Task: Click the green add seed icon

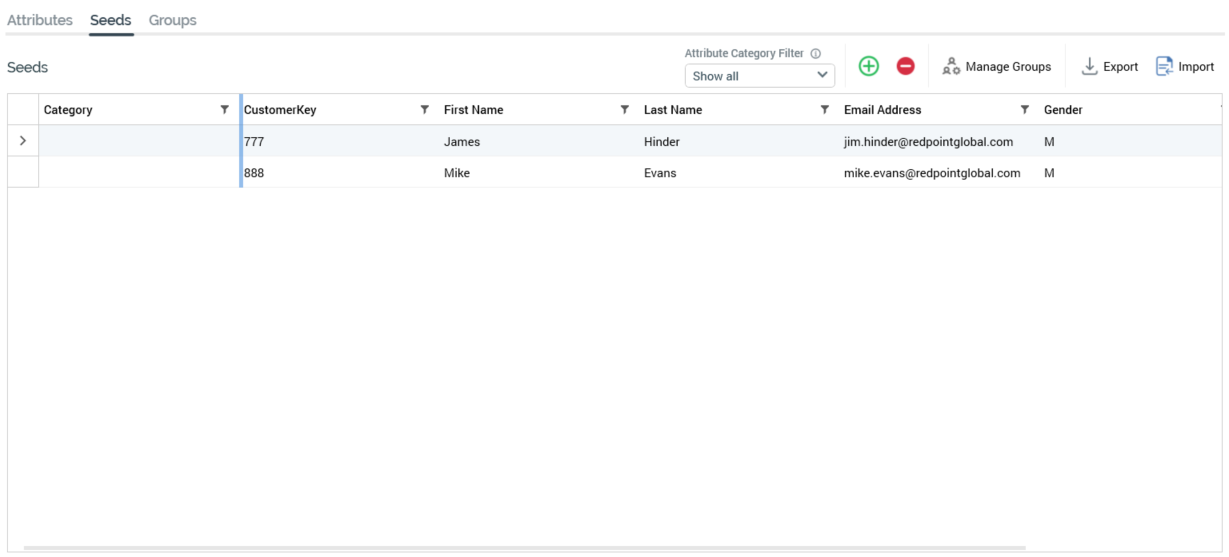Action: pos(869,66)
